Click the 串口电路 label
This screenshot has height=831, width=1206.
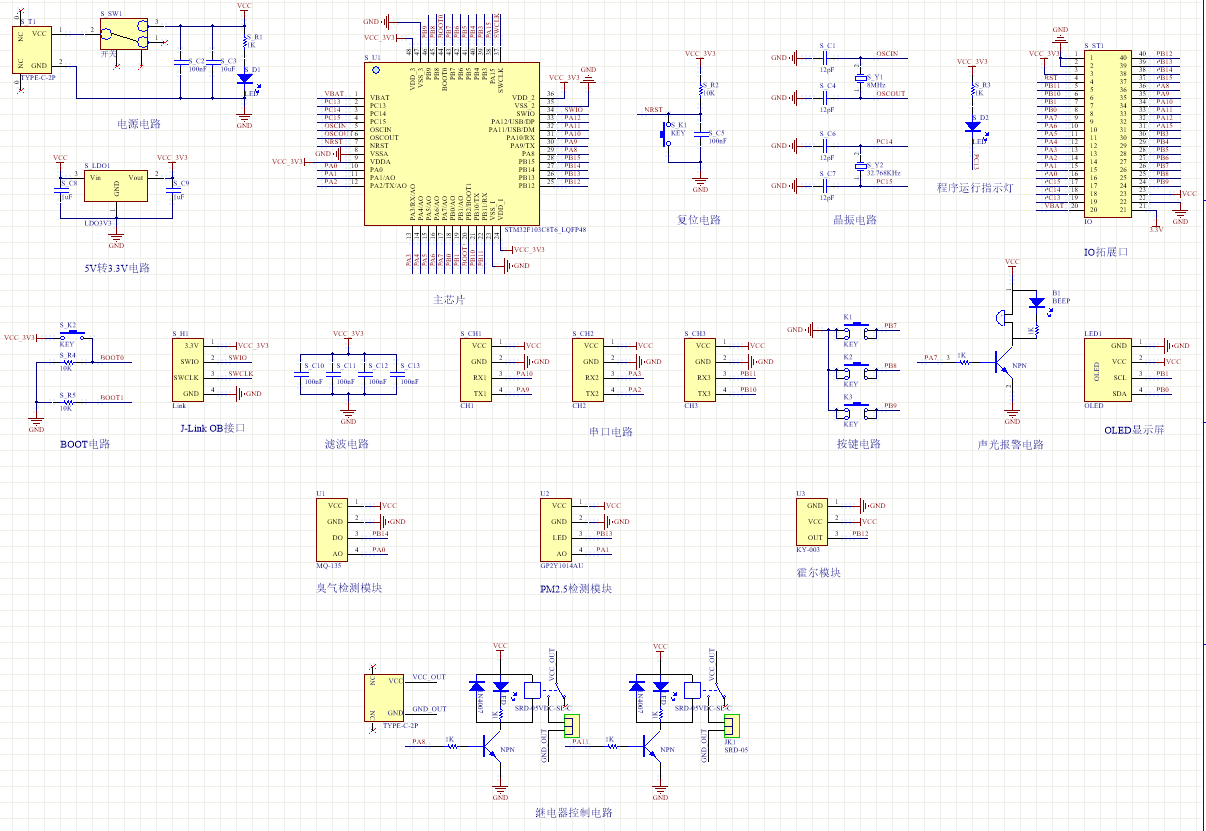pyautogui.click(x=611, y=432)
